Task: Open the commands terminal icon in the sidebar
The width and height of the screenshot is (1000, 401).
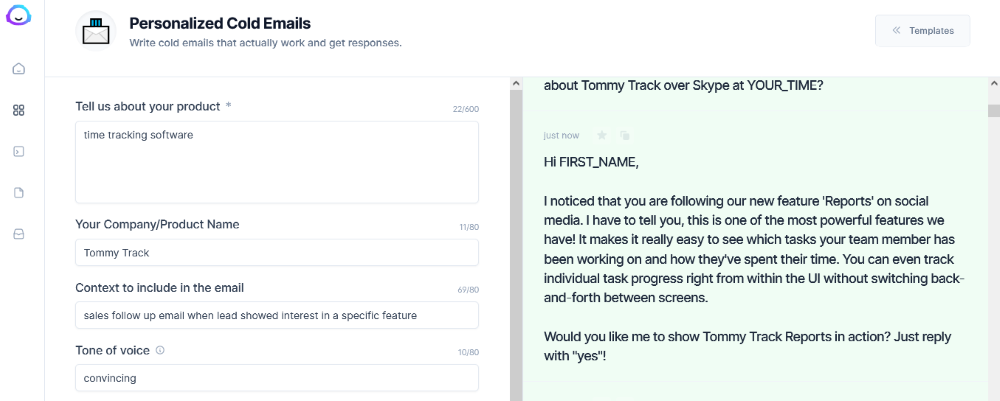Action: click(18, 152)
